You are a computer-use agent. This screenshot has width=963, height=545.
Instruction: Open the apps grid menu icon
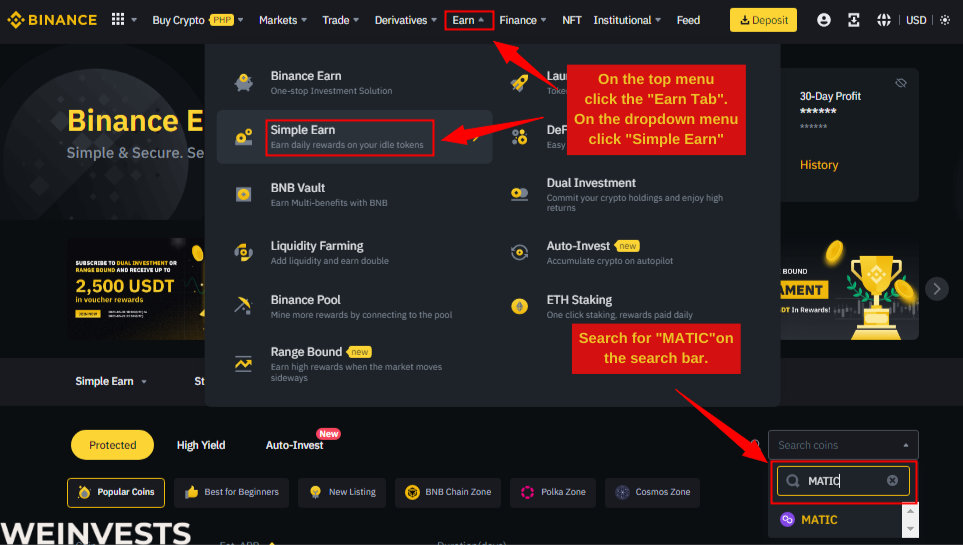click(x=118, y=20)
